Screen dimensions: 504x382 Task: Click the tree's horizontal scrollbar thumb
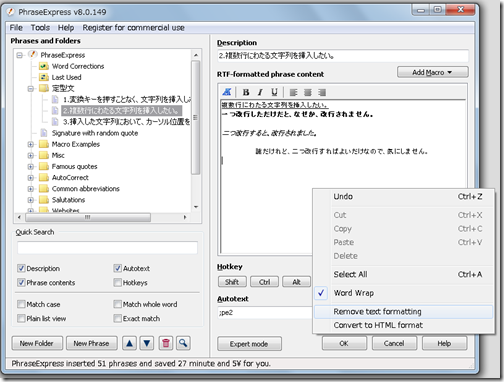tap(88, 217)
